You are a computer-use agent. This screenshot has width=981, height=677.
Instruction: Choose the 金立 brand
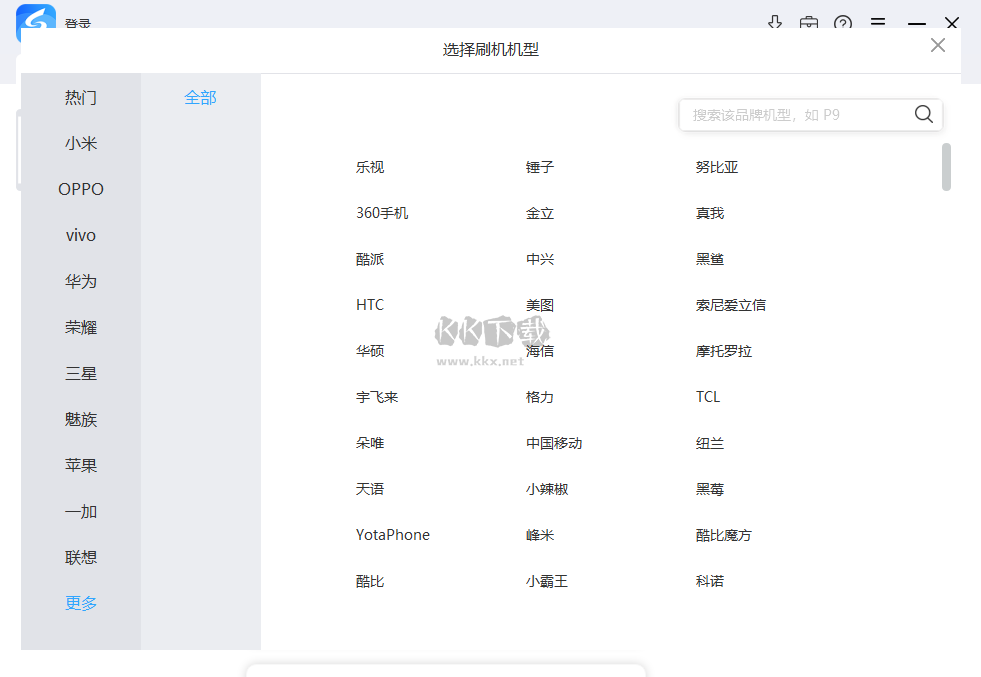pos(540,213)
